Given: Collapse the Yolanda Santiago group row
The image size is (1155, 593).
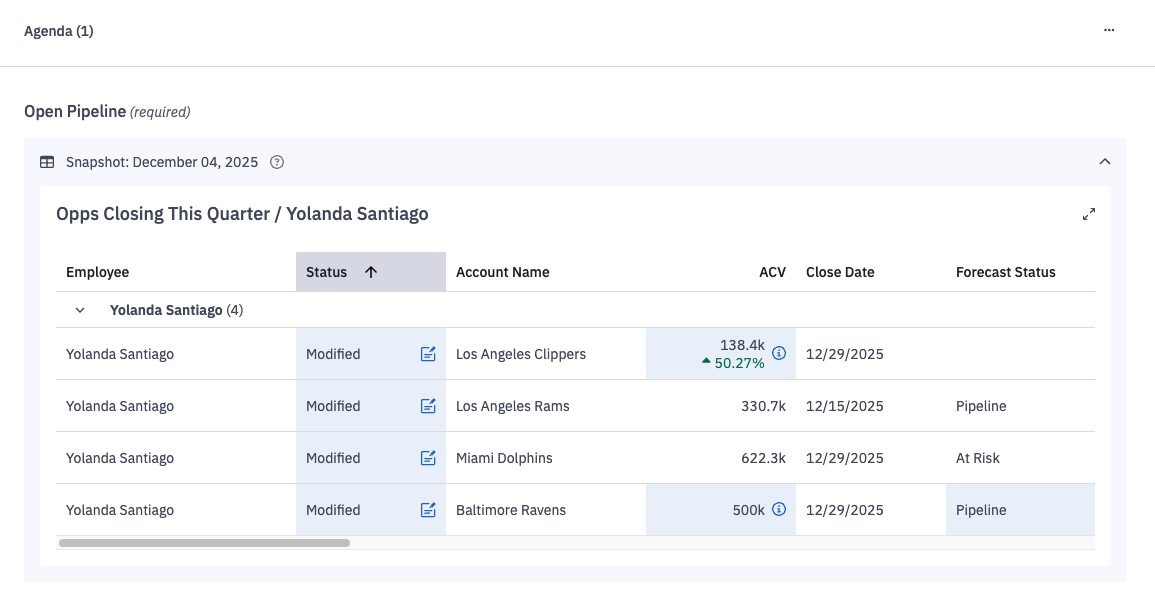Looking at the screenshot, I should pos(80,310).
